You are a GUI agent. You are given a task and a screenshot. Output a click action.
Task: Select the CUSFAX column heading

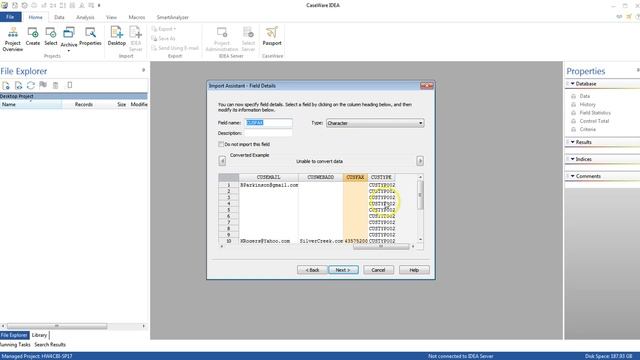tap(355, 177)
